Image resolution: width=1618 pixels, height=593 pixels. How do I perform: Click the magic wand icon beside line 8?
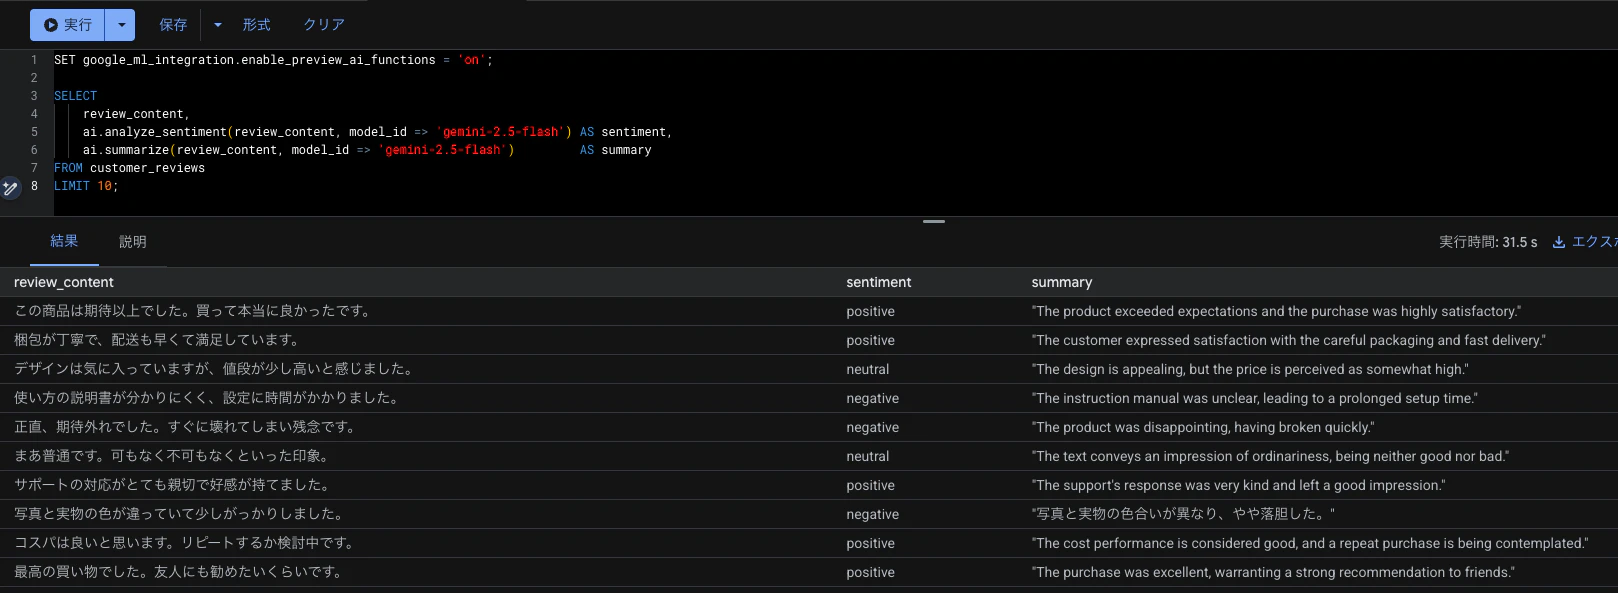click(x=10, y=188)
